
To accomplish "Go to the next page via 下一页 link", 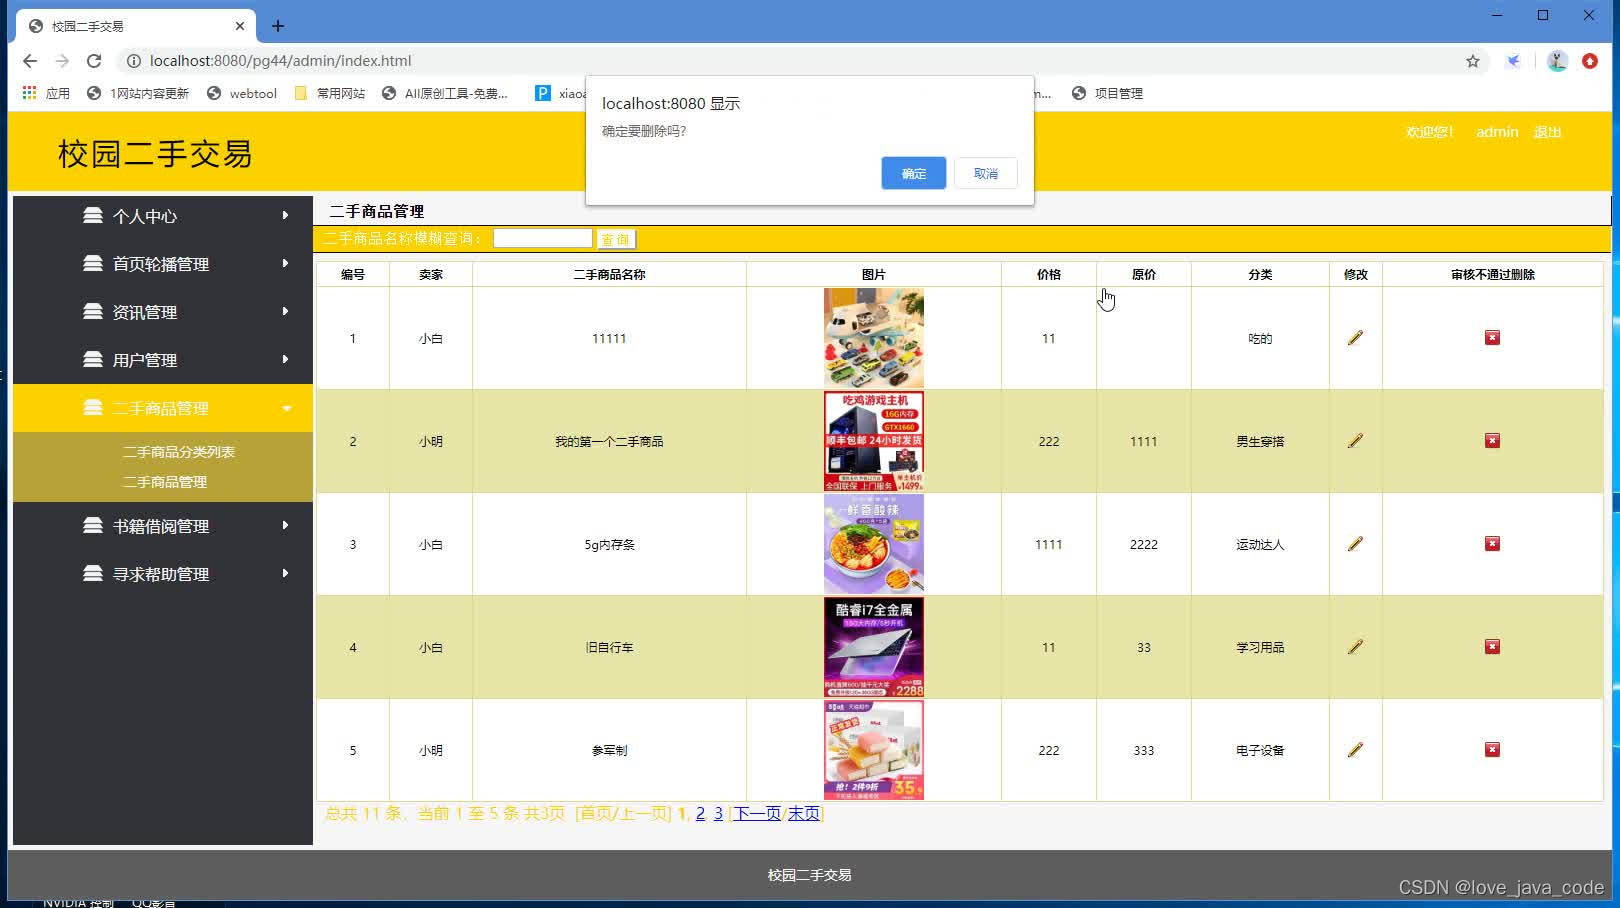I will coord(756,813).
